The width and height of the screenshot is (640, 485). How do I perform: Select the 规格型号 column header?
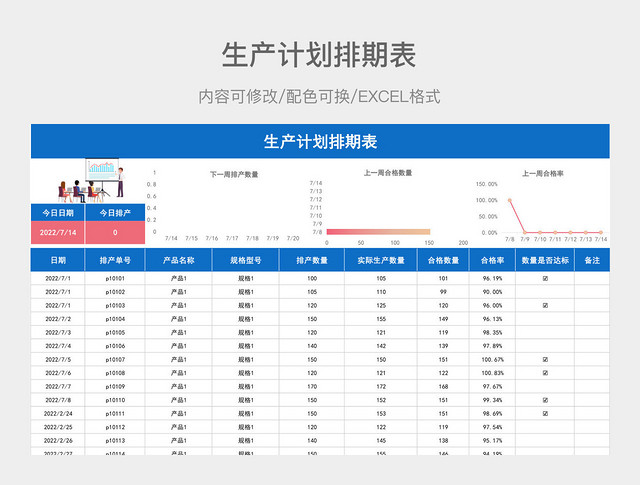point(246,260)
